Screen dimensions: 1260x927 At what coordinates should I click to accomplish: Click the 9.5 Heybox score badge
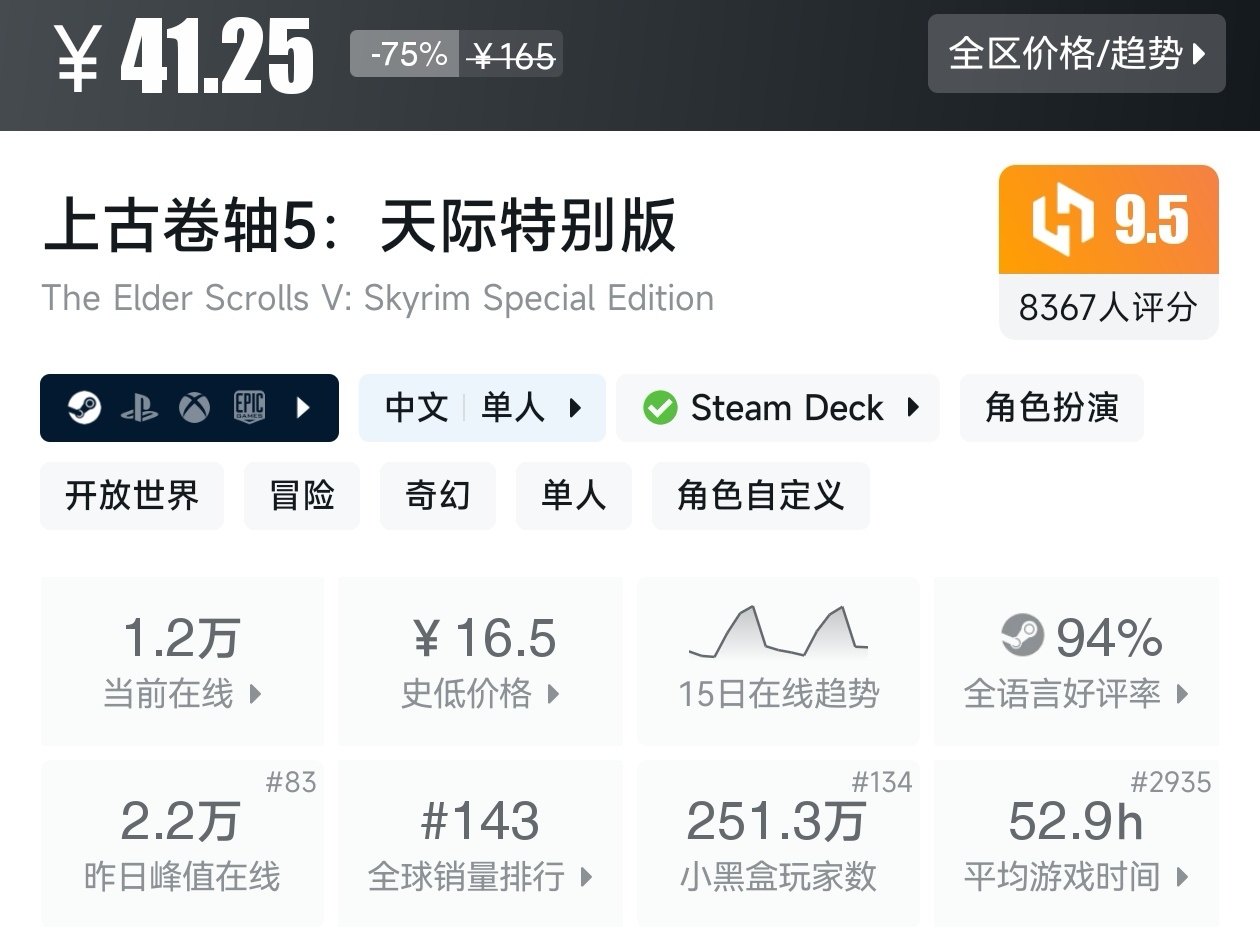(1109, 220)
